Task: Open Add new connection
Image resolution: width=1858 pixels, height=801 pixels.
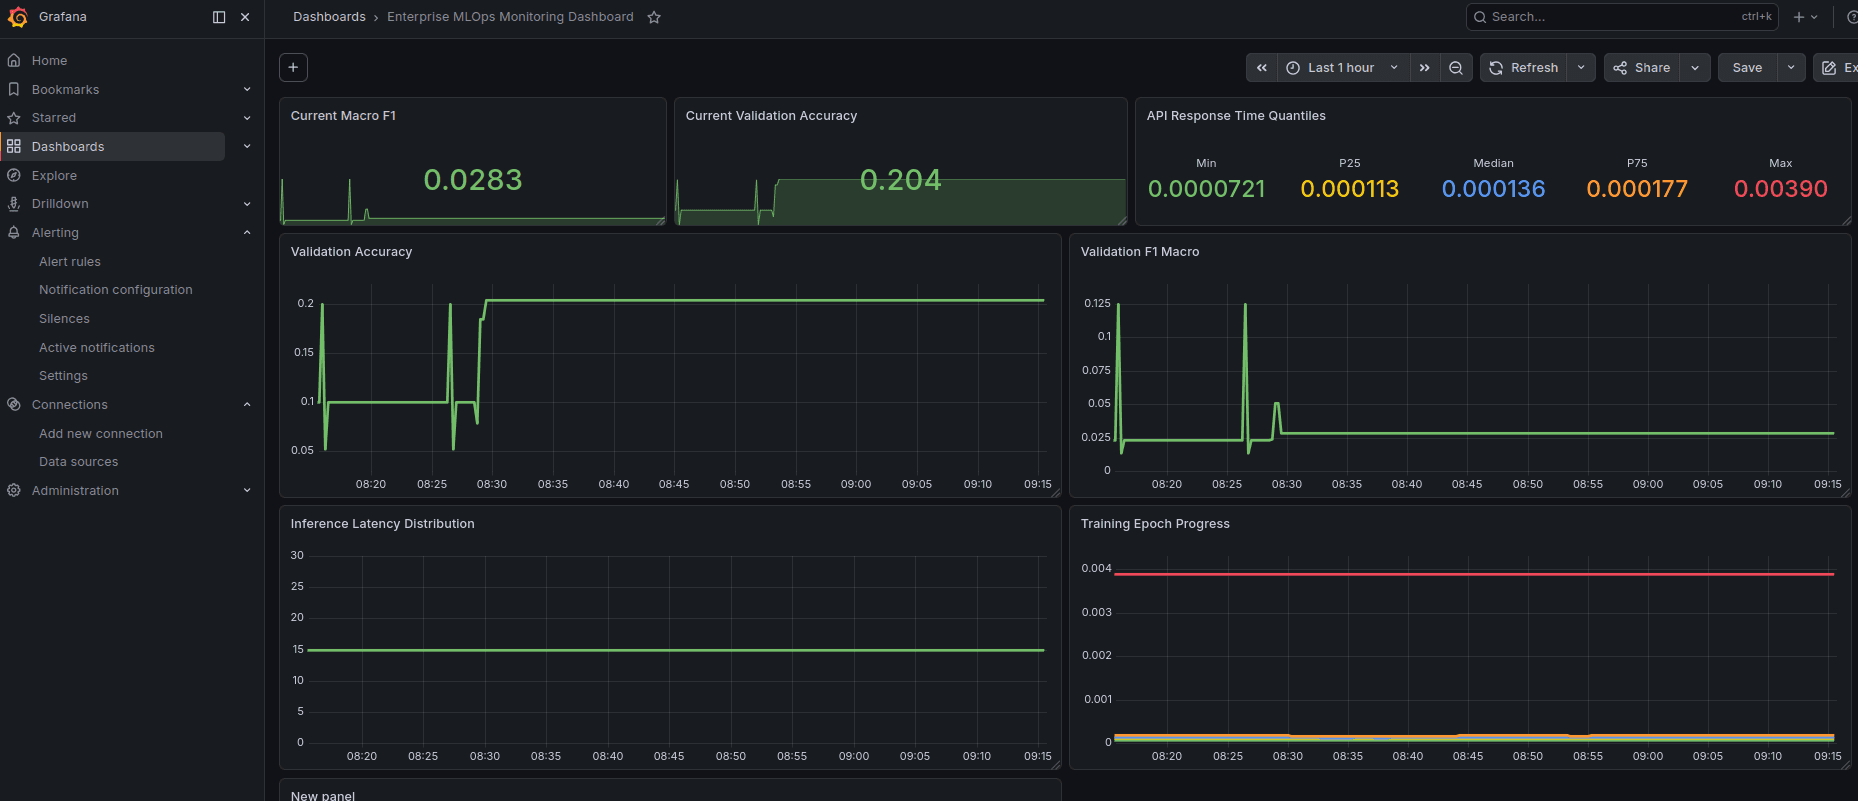Action: click(101, 434)
